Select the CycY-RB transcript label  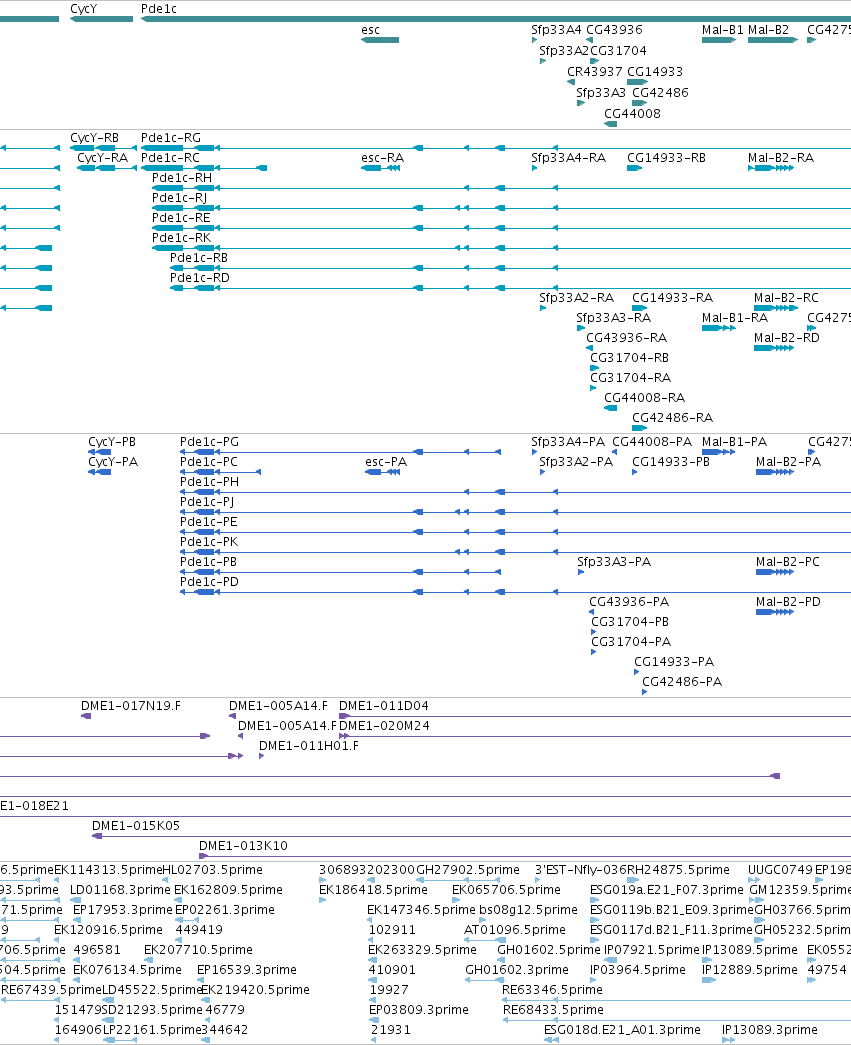95,138
